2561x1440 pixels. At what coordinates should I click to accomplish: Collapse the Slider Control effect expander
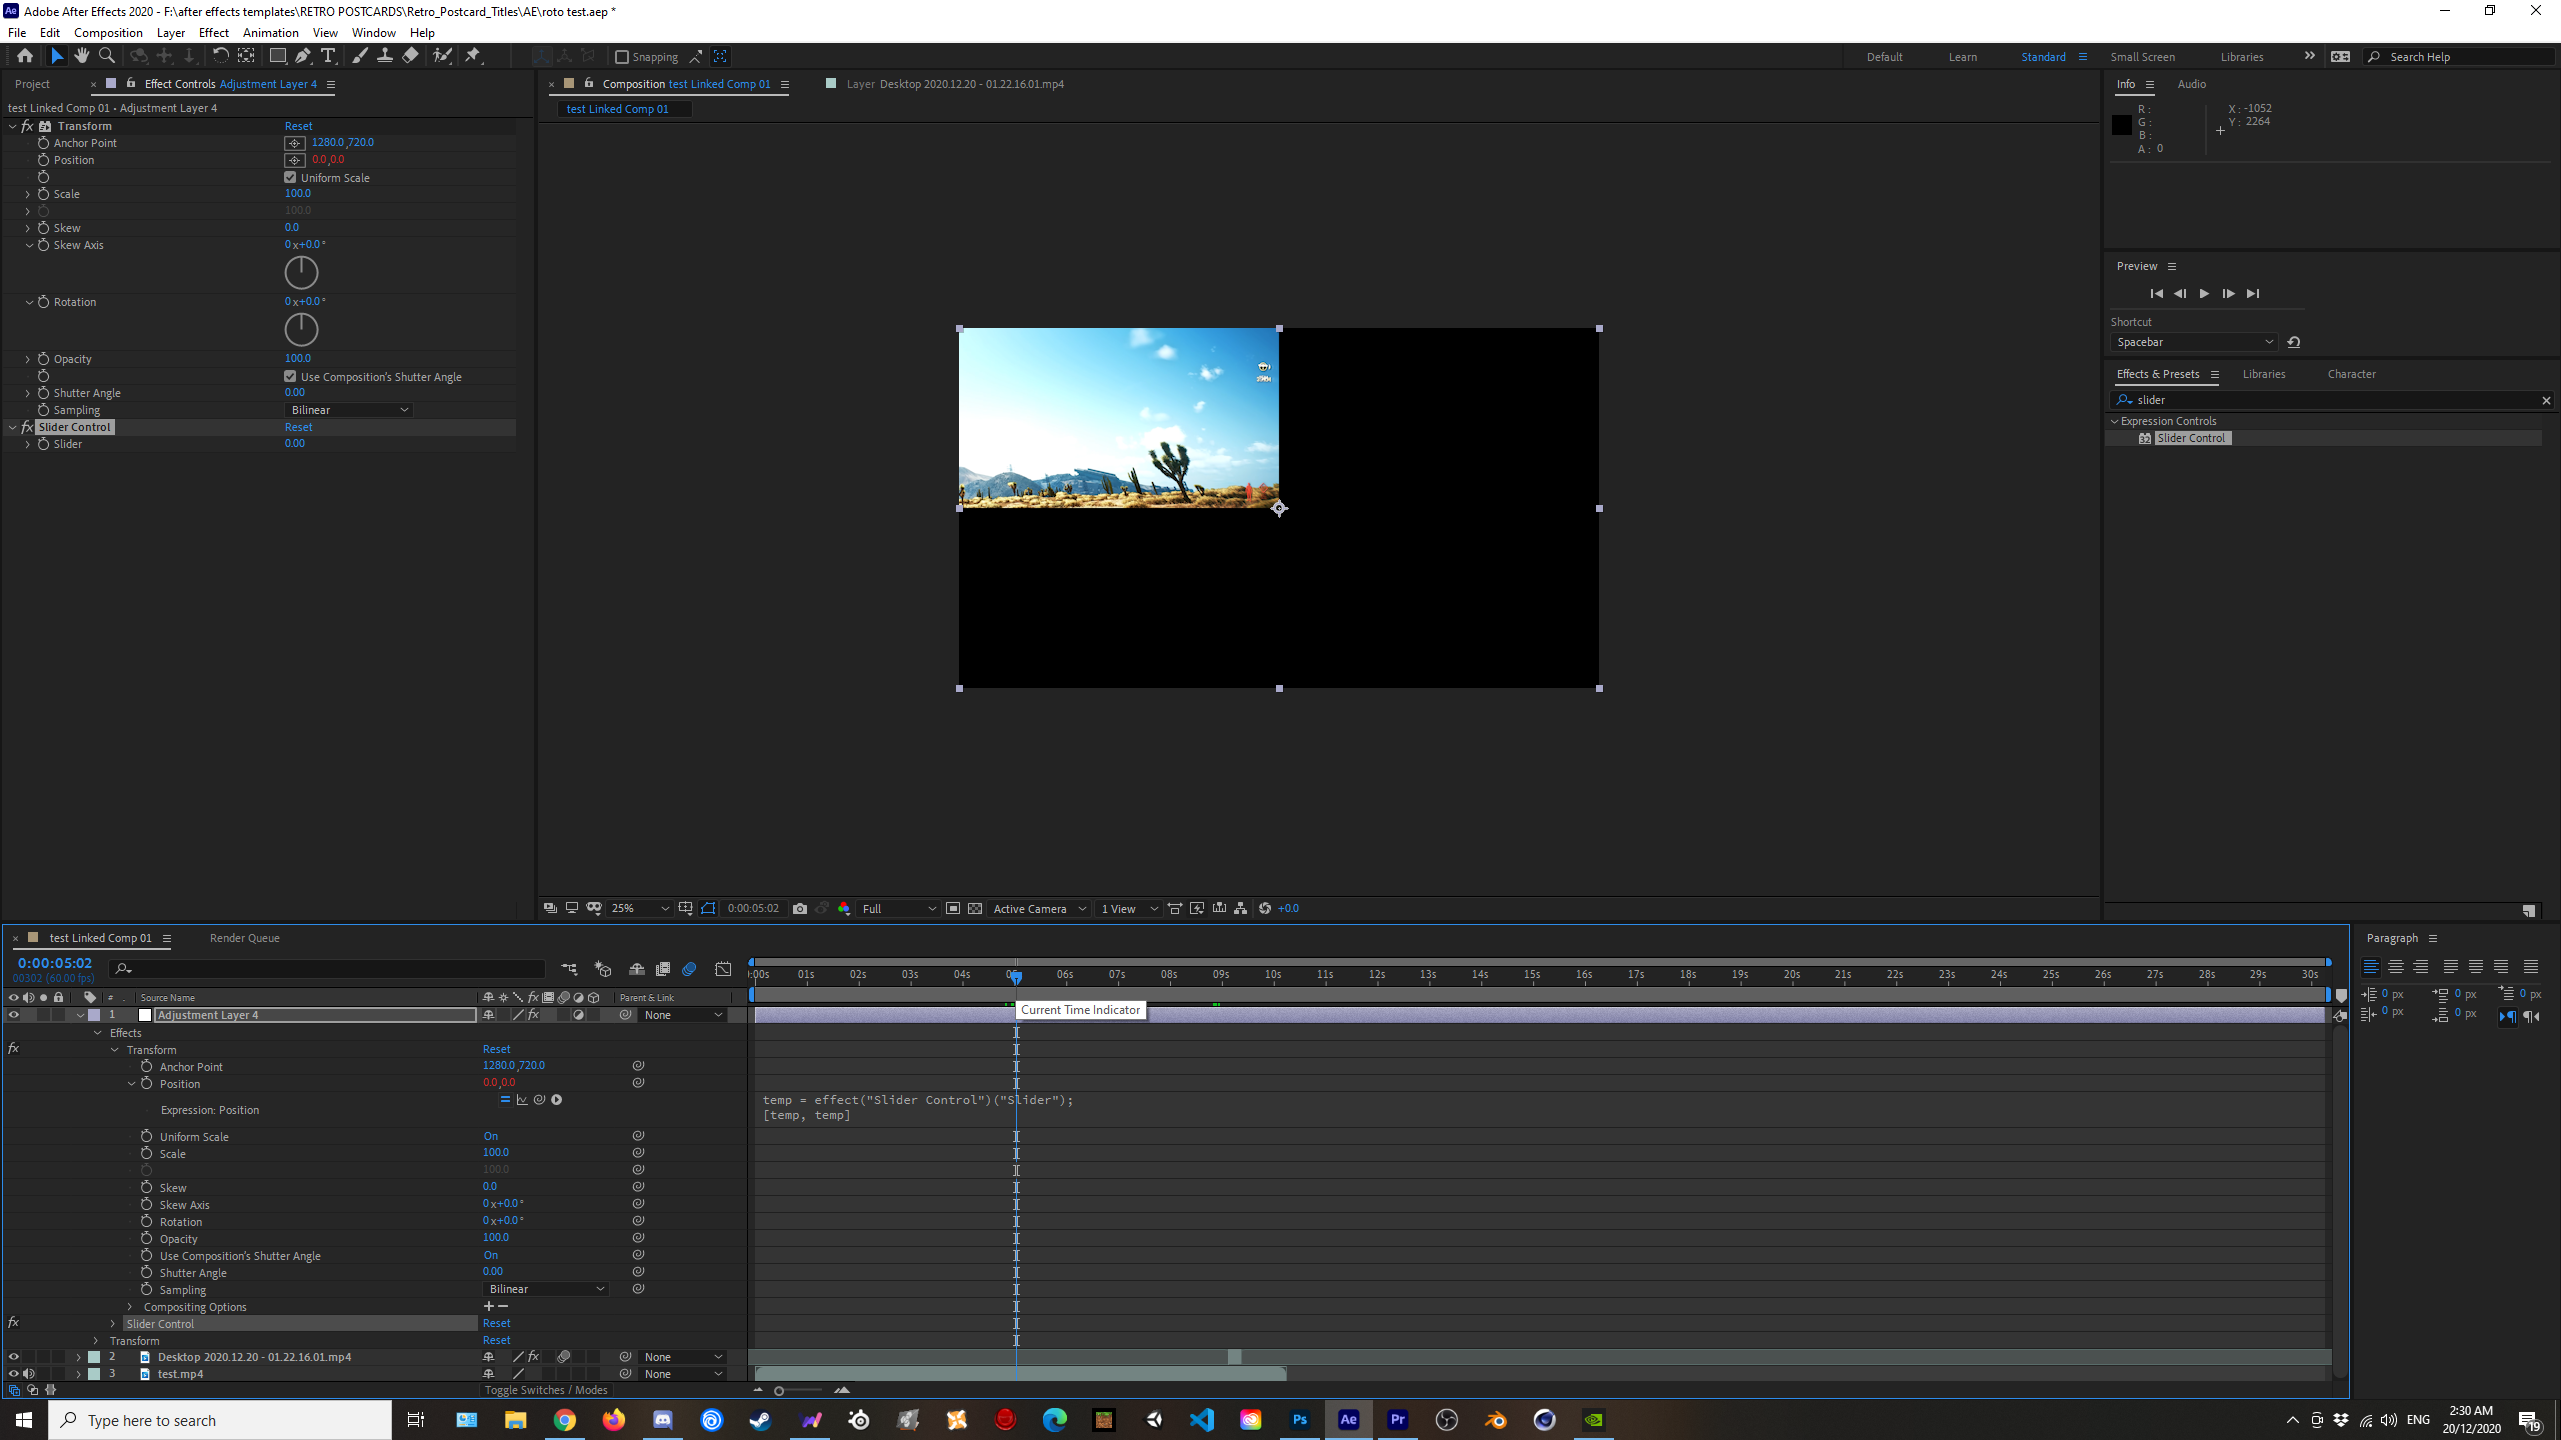coord(12,427)
